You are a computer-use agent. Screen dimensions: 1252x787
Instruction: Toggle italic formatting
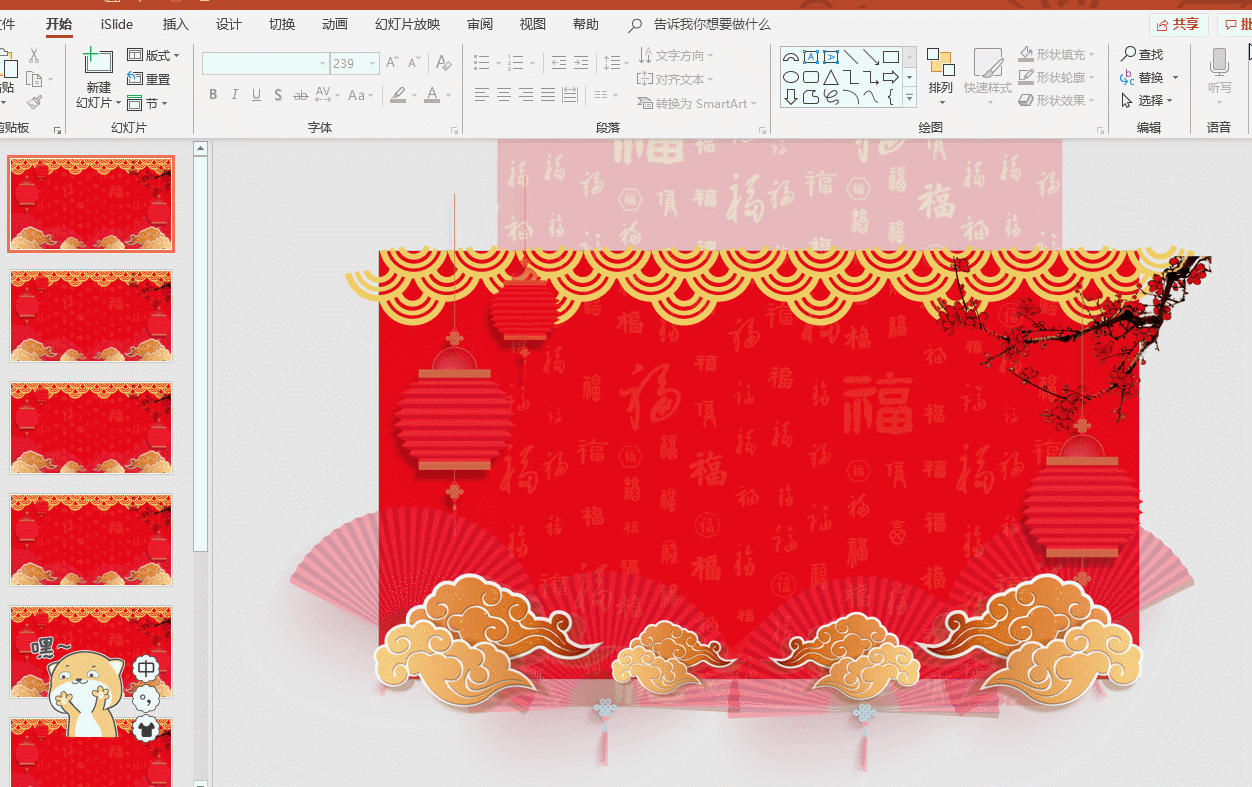pyautogui.click(x=233, y=94)
